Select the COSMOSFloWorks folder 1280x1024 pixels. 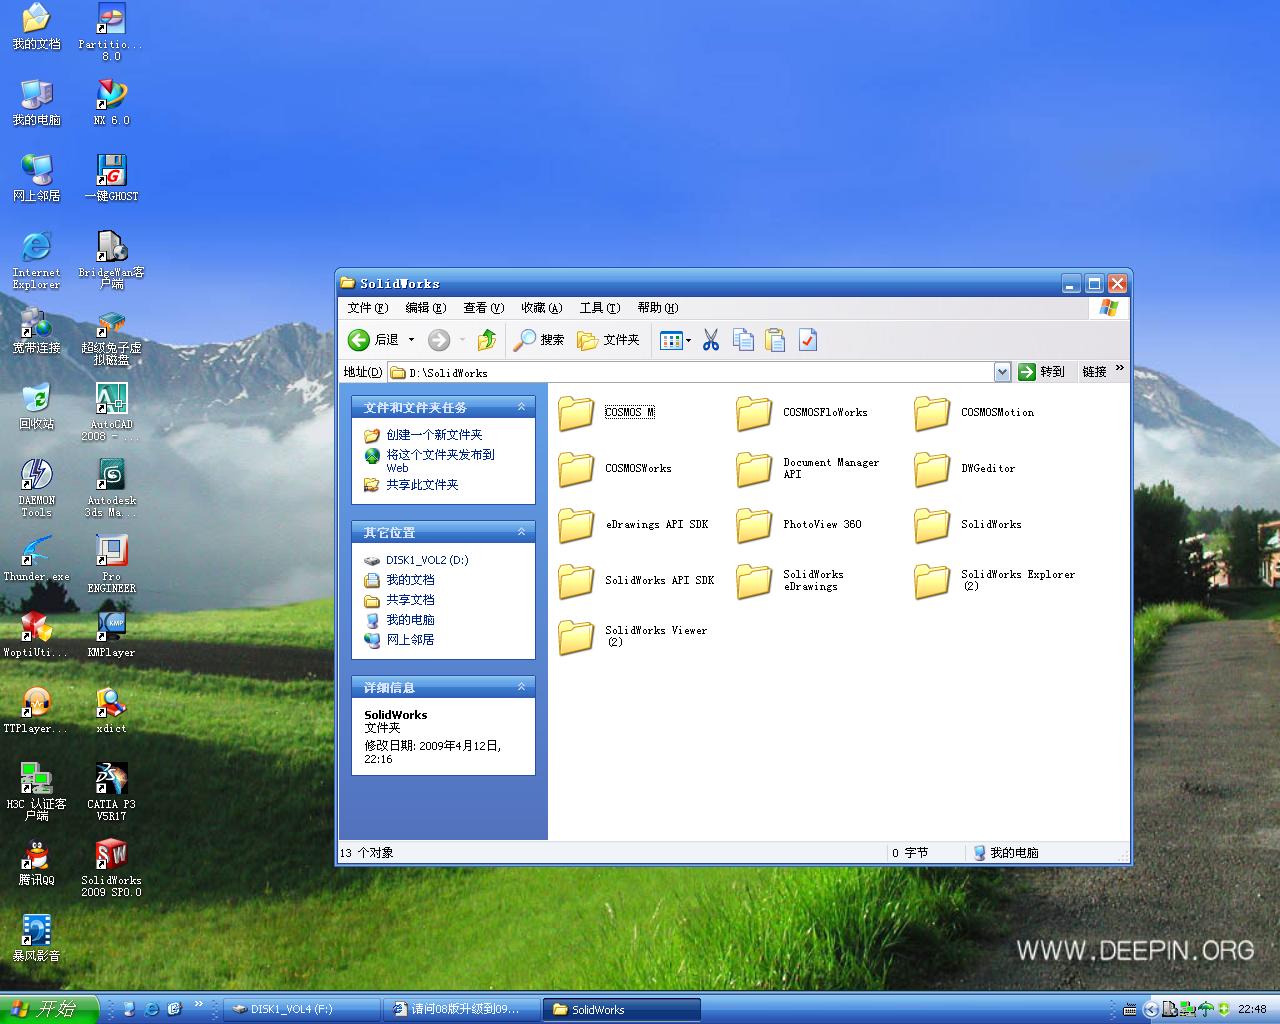802,412
